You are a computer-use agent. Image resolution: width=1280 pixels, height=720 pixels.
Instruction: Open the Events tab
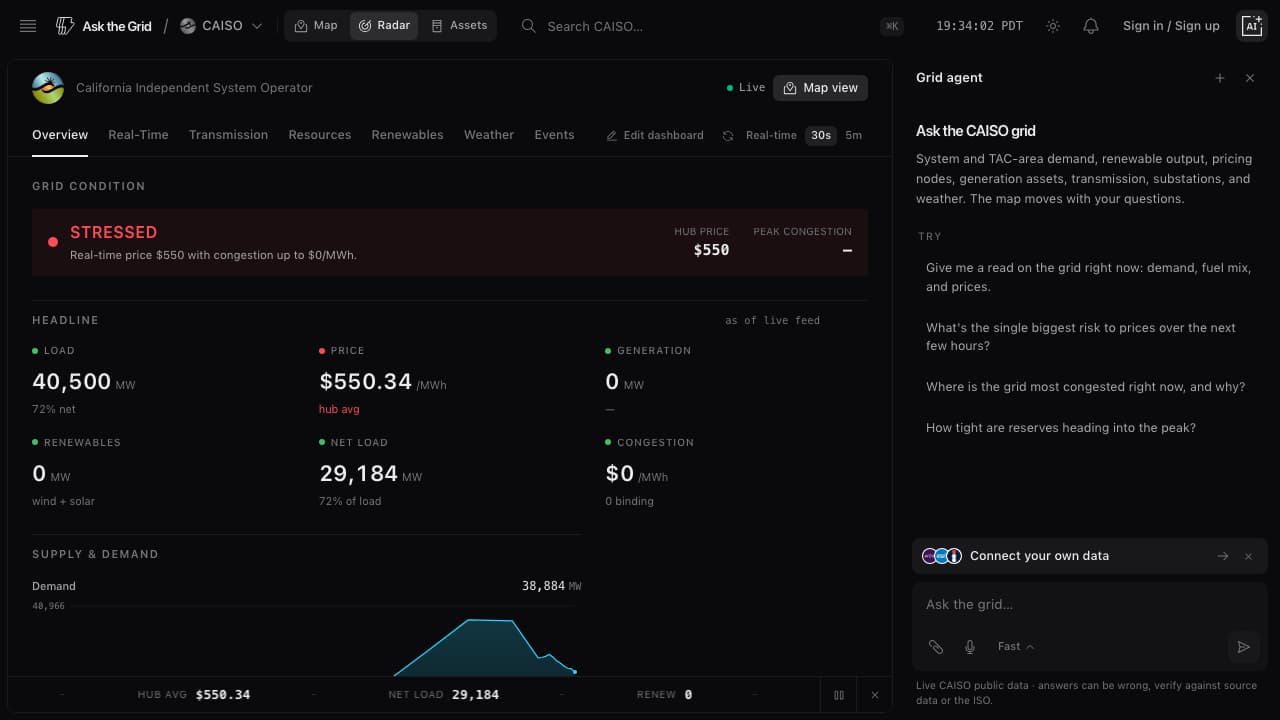tap(554, 135)
